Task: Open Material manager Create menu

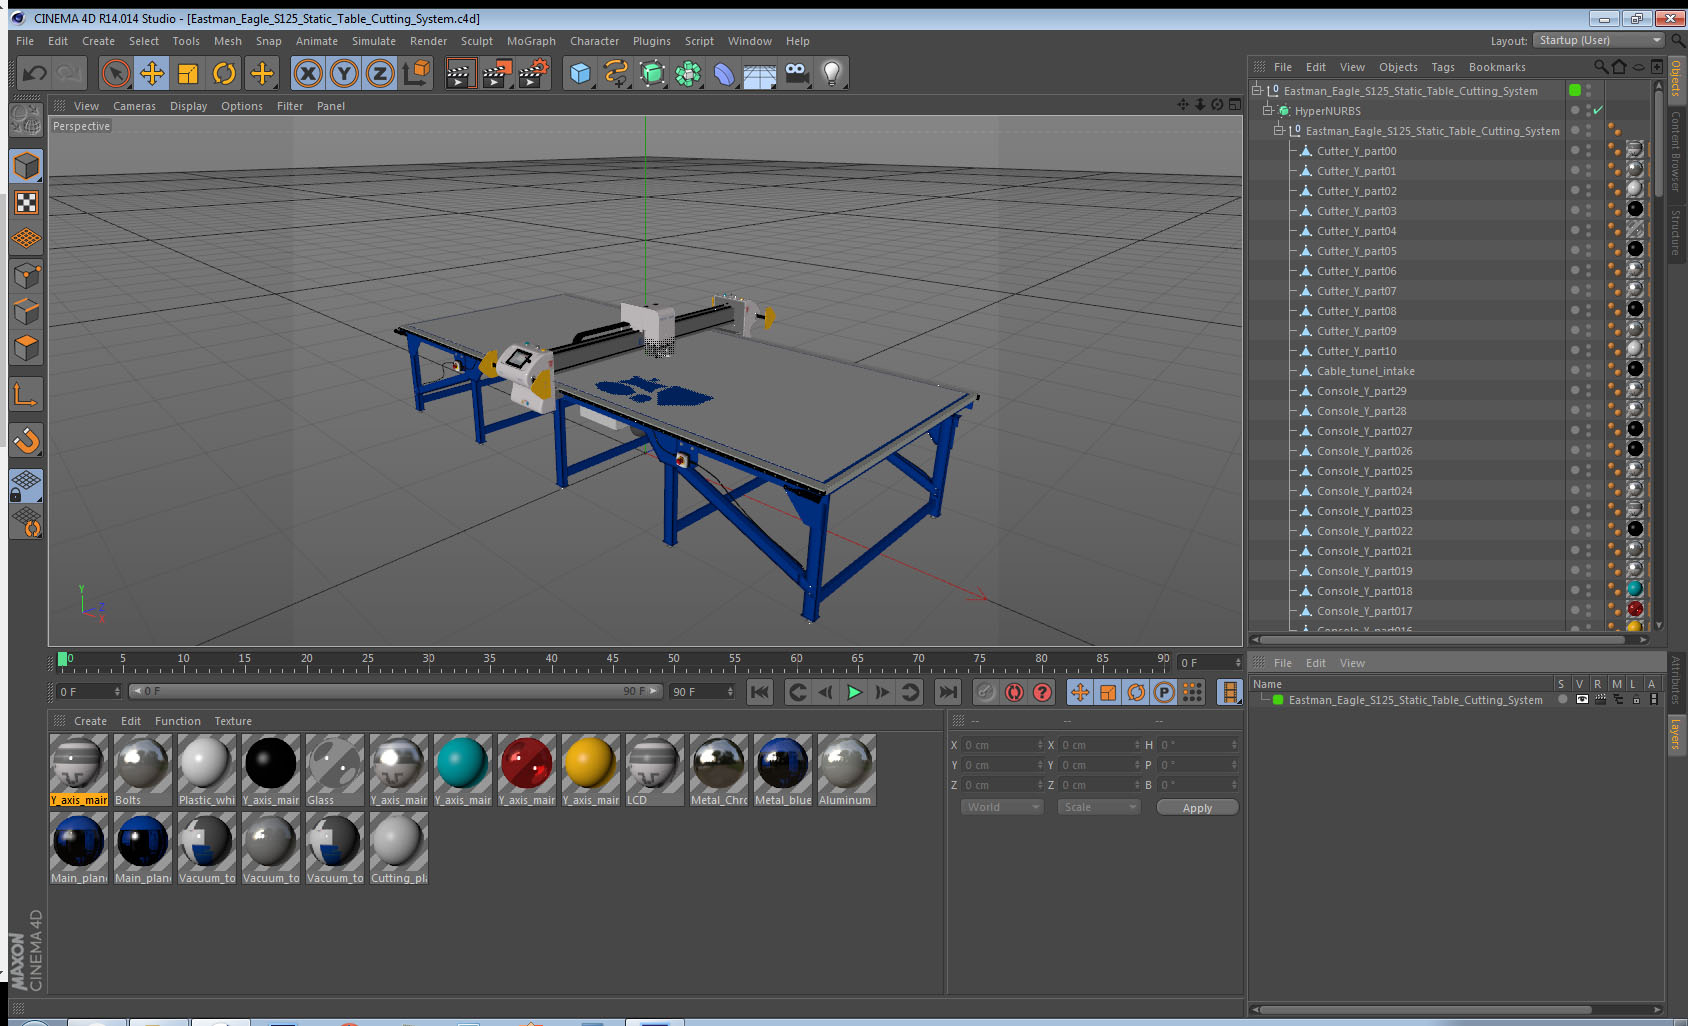Action: (x=90, y=721)
